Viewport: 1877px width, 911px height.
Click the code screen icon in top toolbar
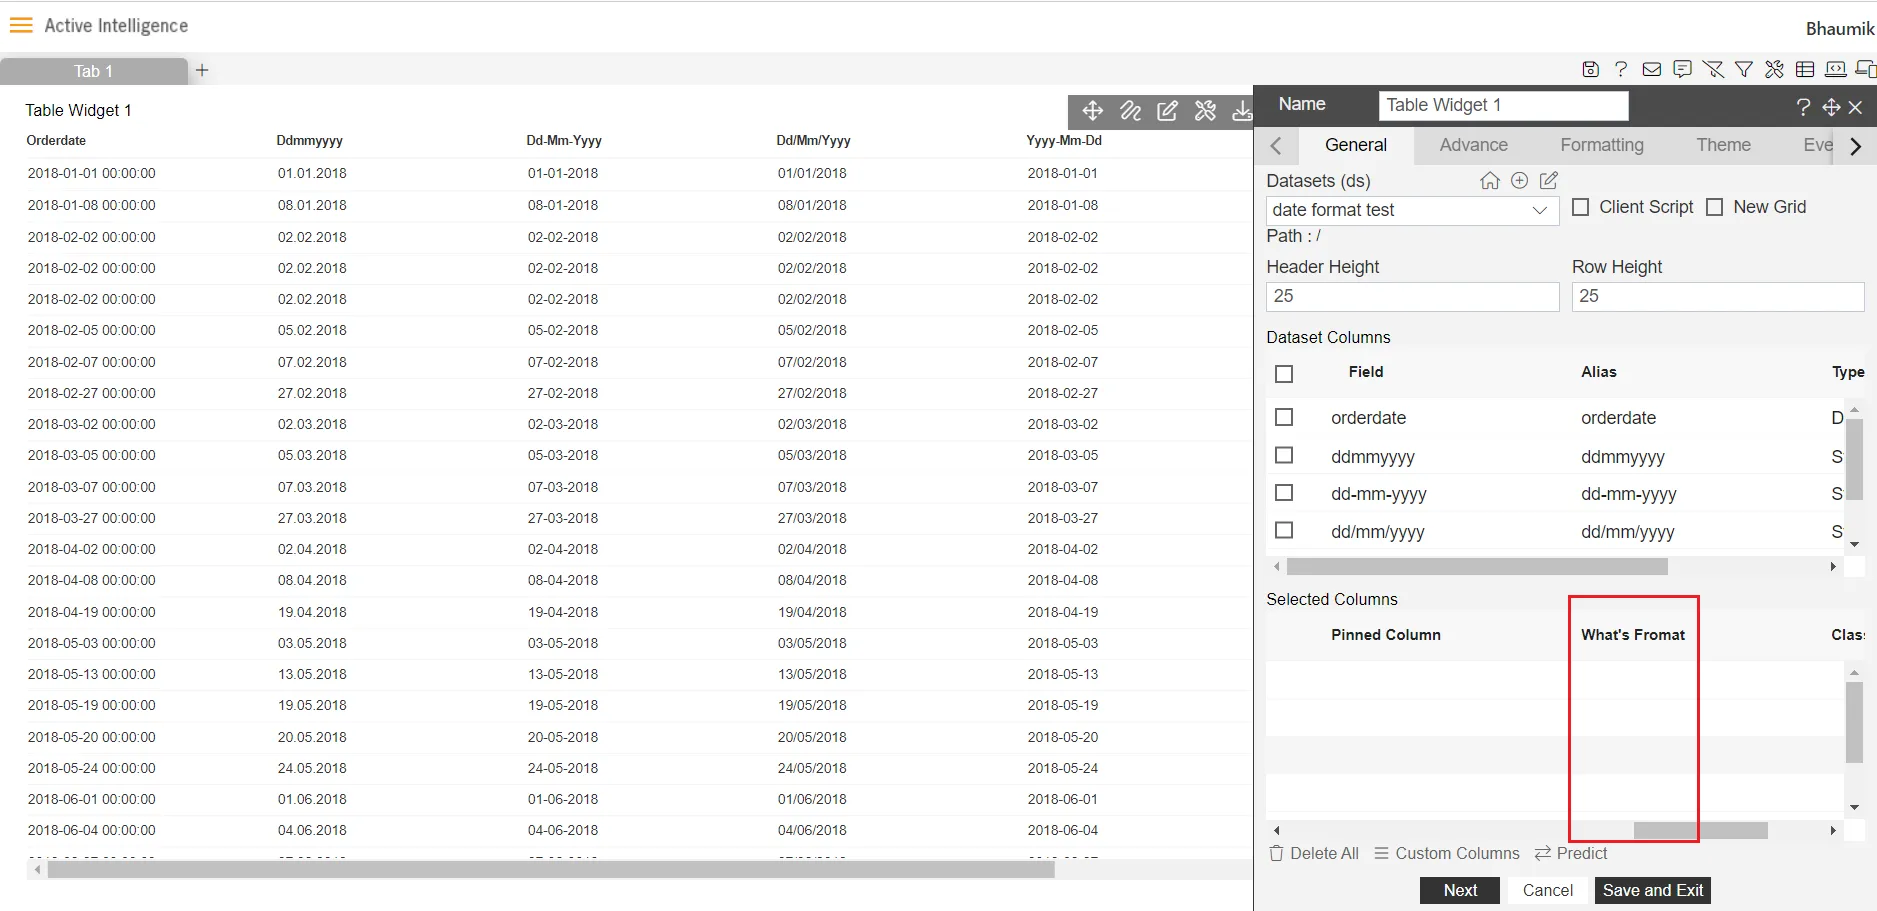1836,69
